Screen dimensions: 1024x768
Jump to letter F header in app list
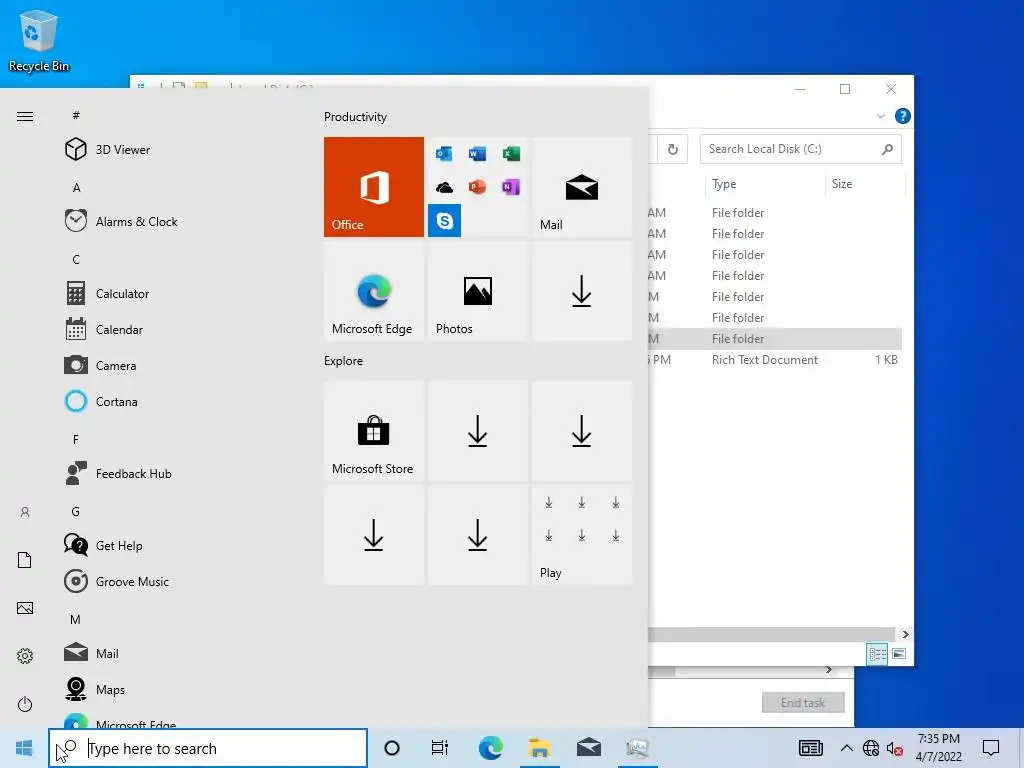(76, 440)
